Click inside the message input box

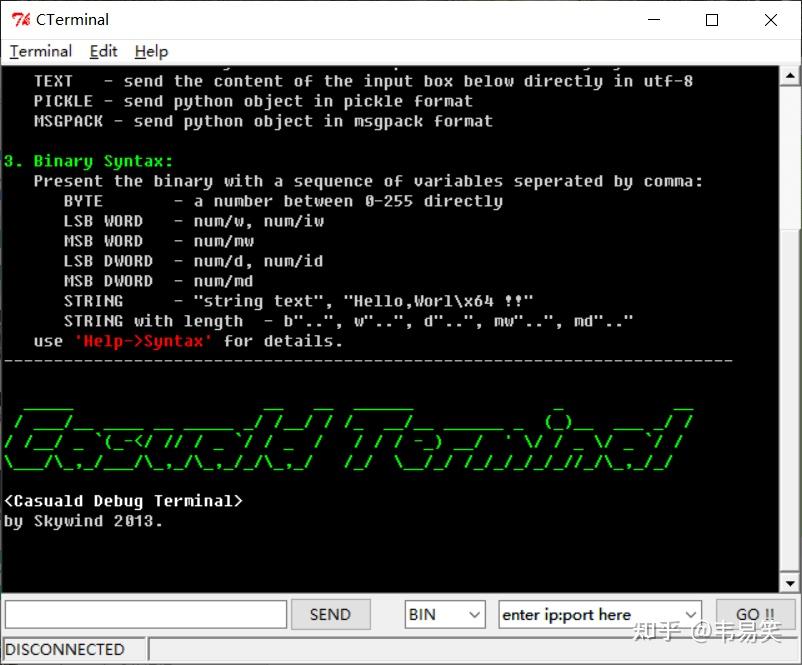(x=145, y=614)
